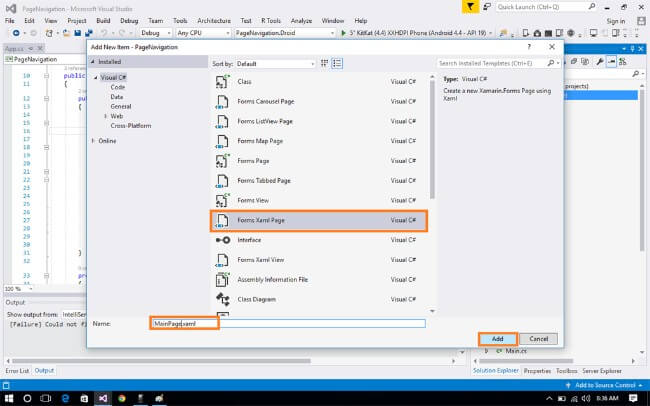The width and height of the screenshot is (650, 406).
Task: Click the Output panel horizontal scrollbar
Action: click(162, 361)
